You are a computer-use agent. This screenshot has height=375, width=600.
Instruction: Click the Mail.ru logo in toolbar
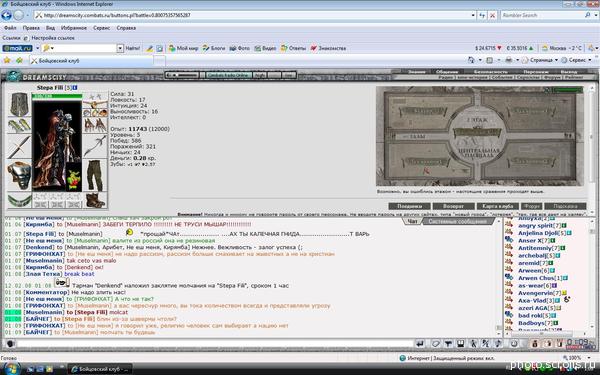click(17, 48)
